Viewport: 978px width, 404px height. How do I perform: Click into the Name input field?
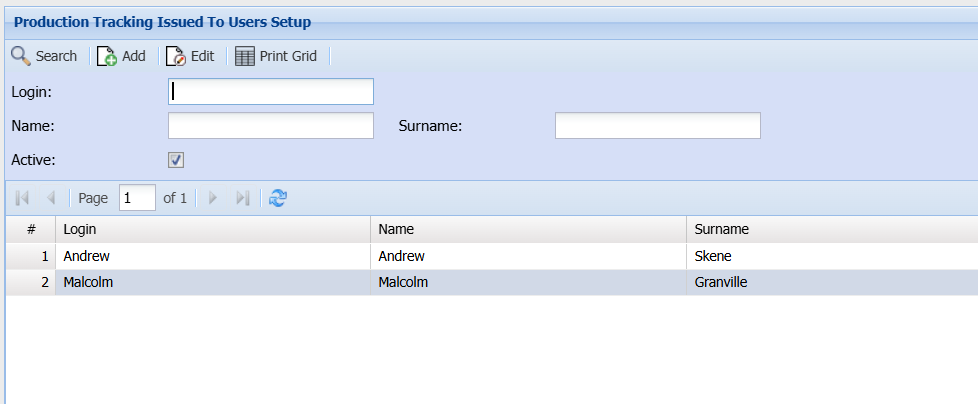point(271,125)
